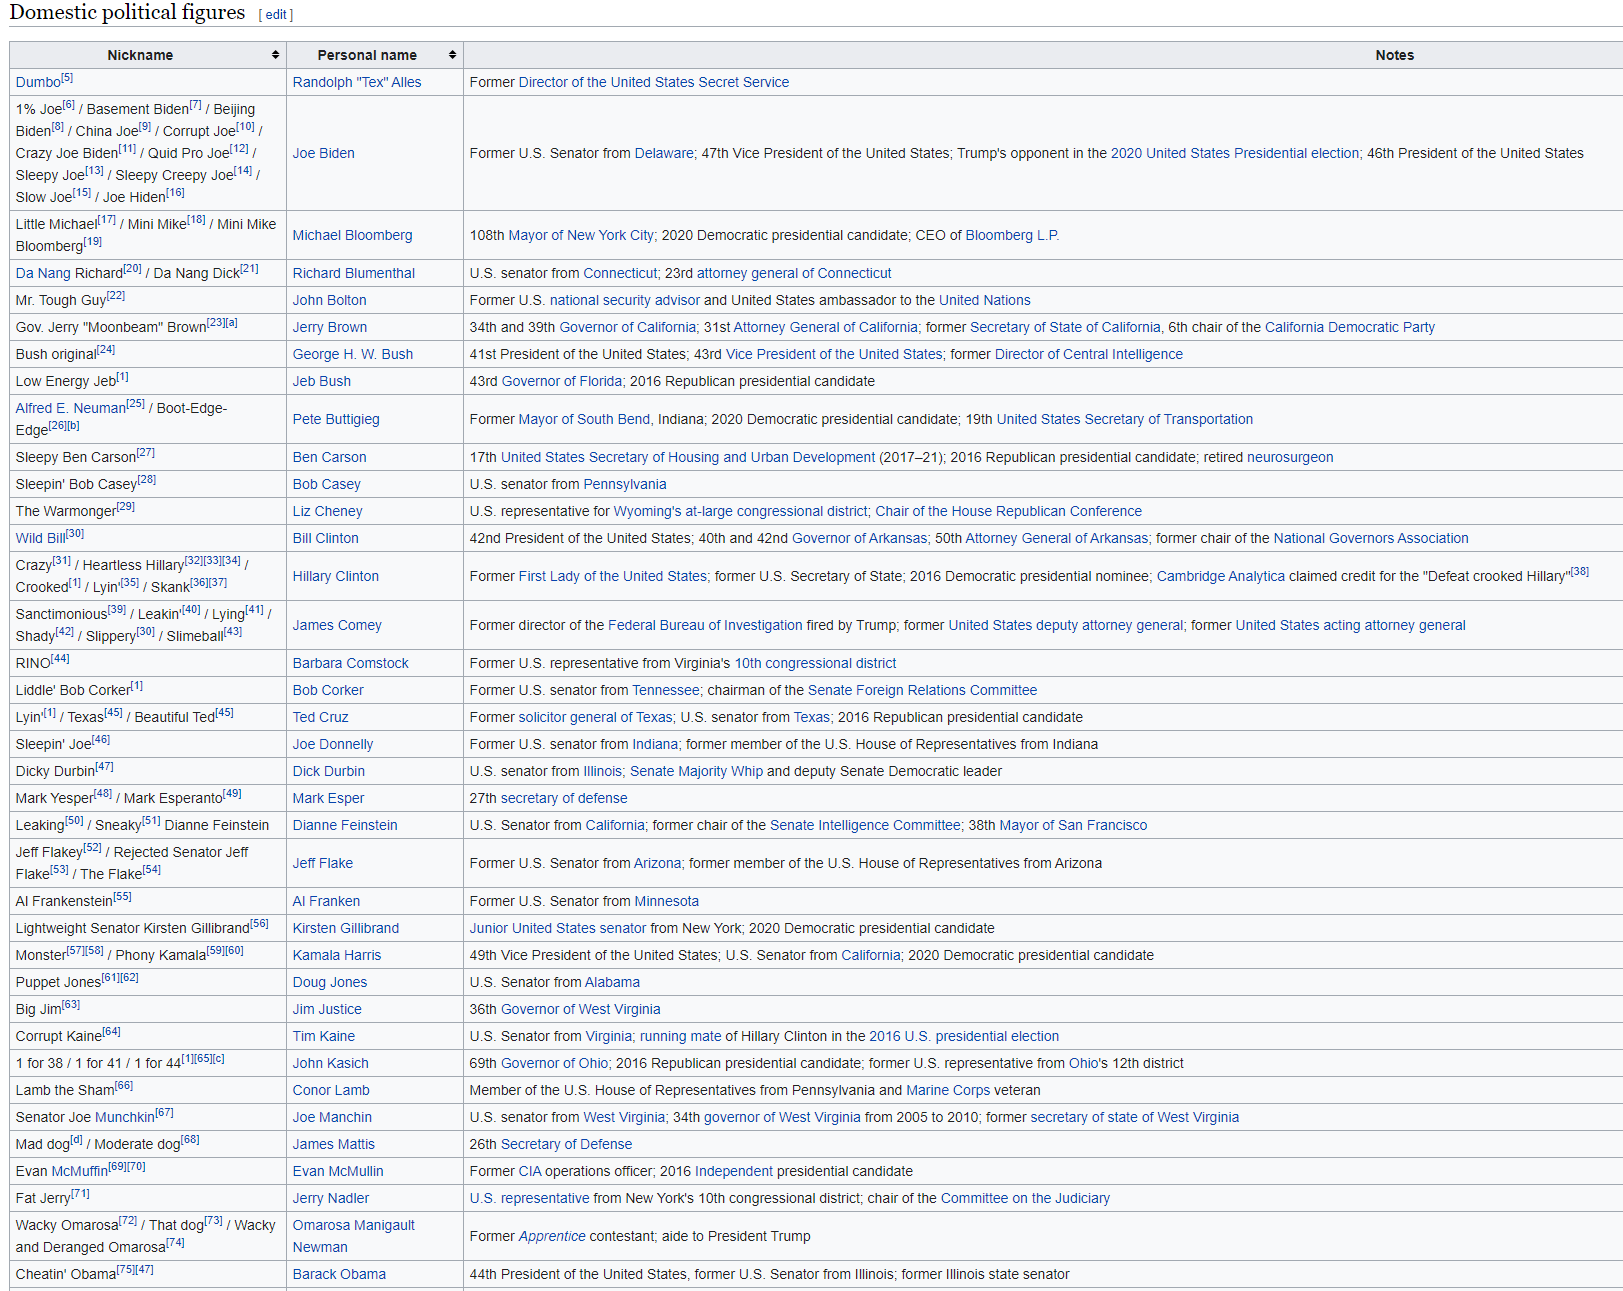Click Ben Carson personal name link
Viewport: 1623px width, 1291px height.
click(329, 457)
